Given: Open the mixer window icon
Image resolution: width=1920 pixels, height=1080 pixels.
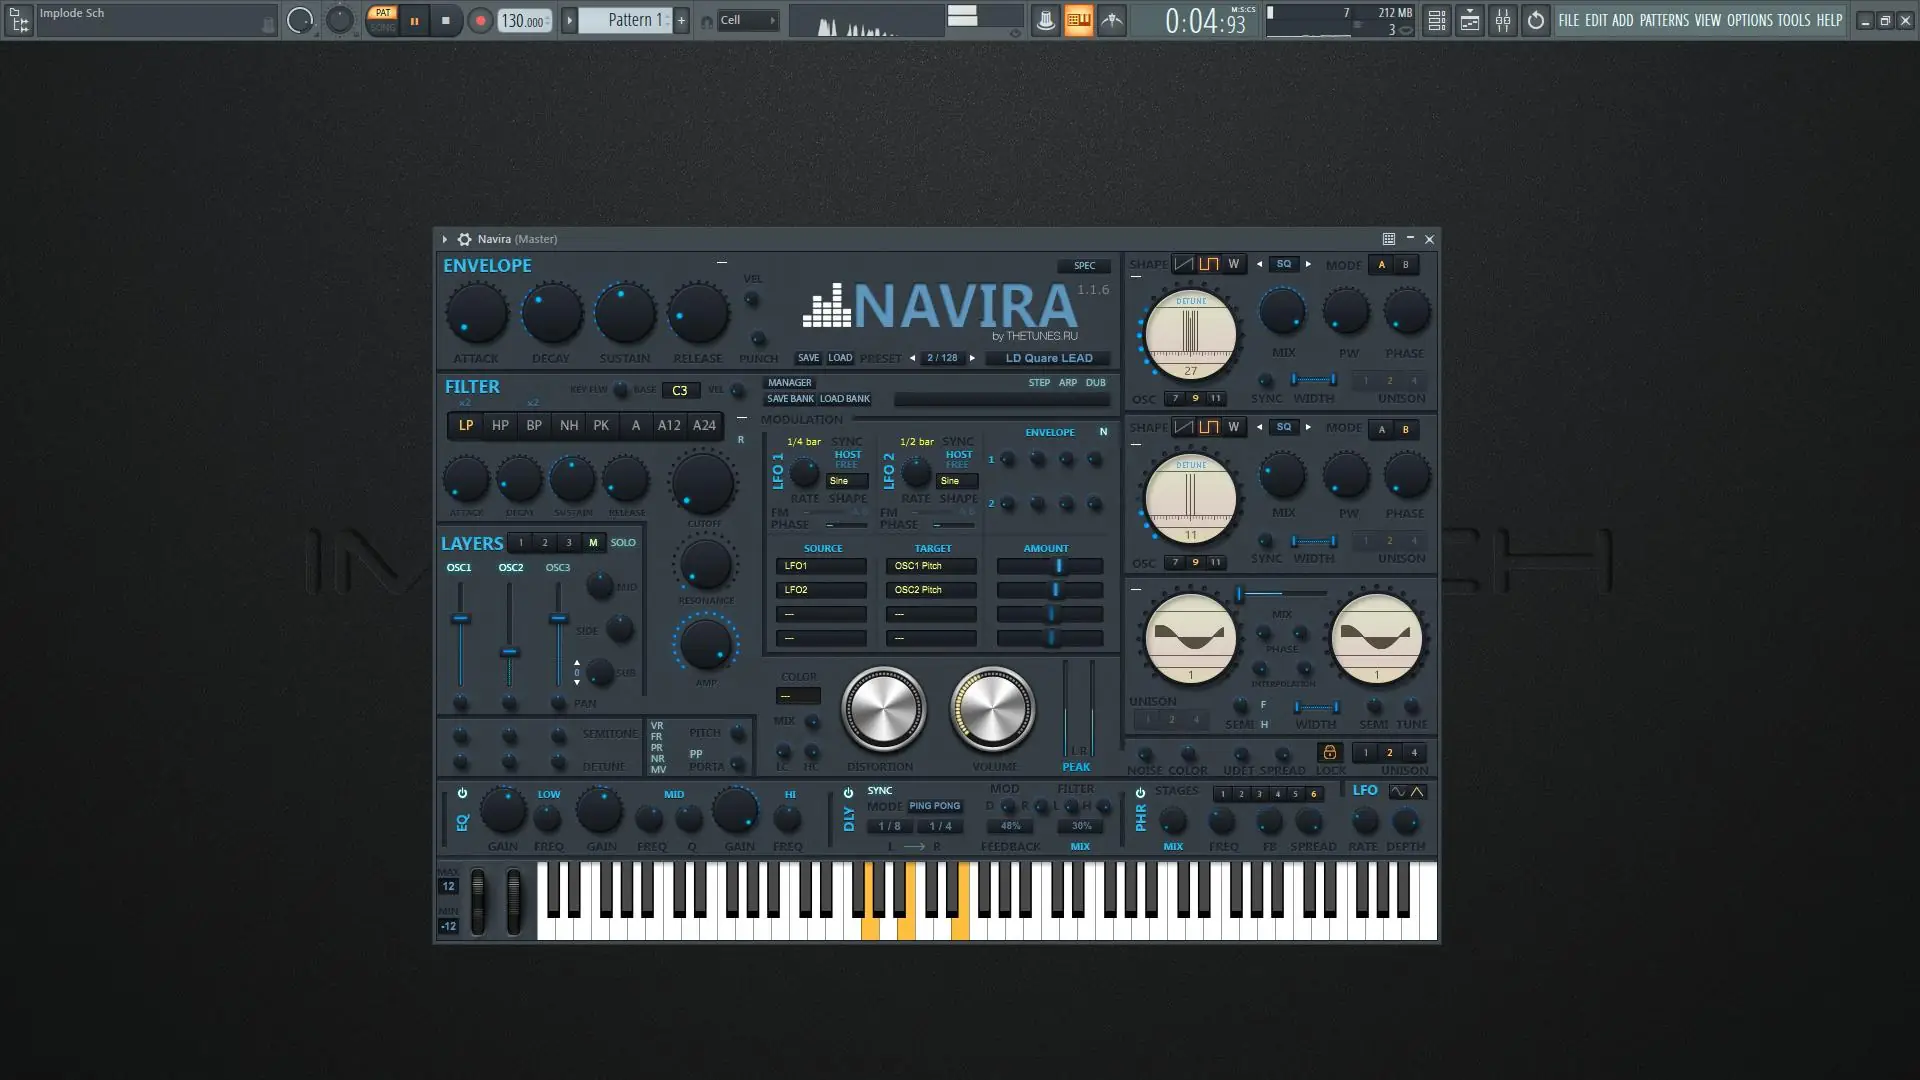Looking at the screenshot, I should [x=1503, y=20].
